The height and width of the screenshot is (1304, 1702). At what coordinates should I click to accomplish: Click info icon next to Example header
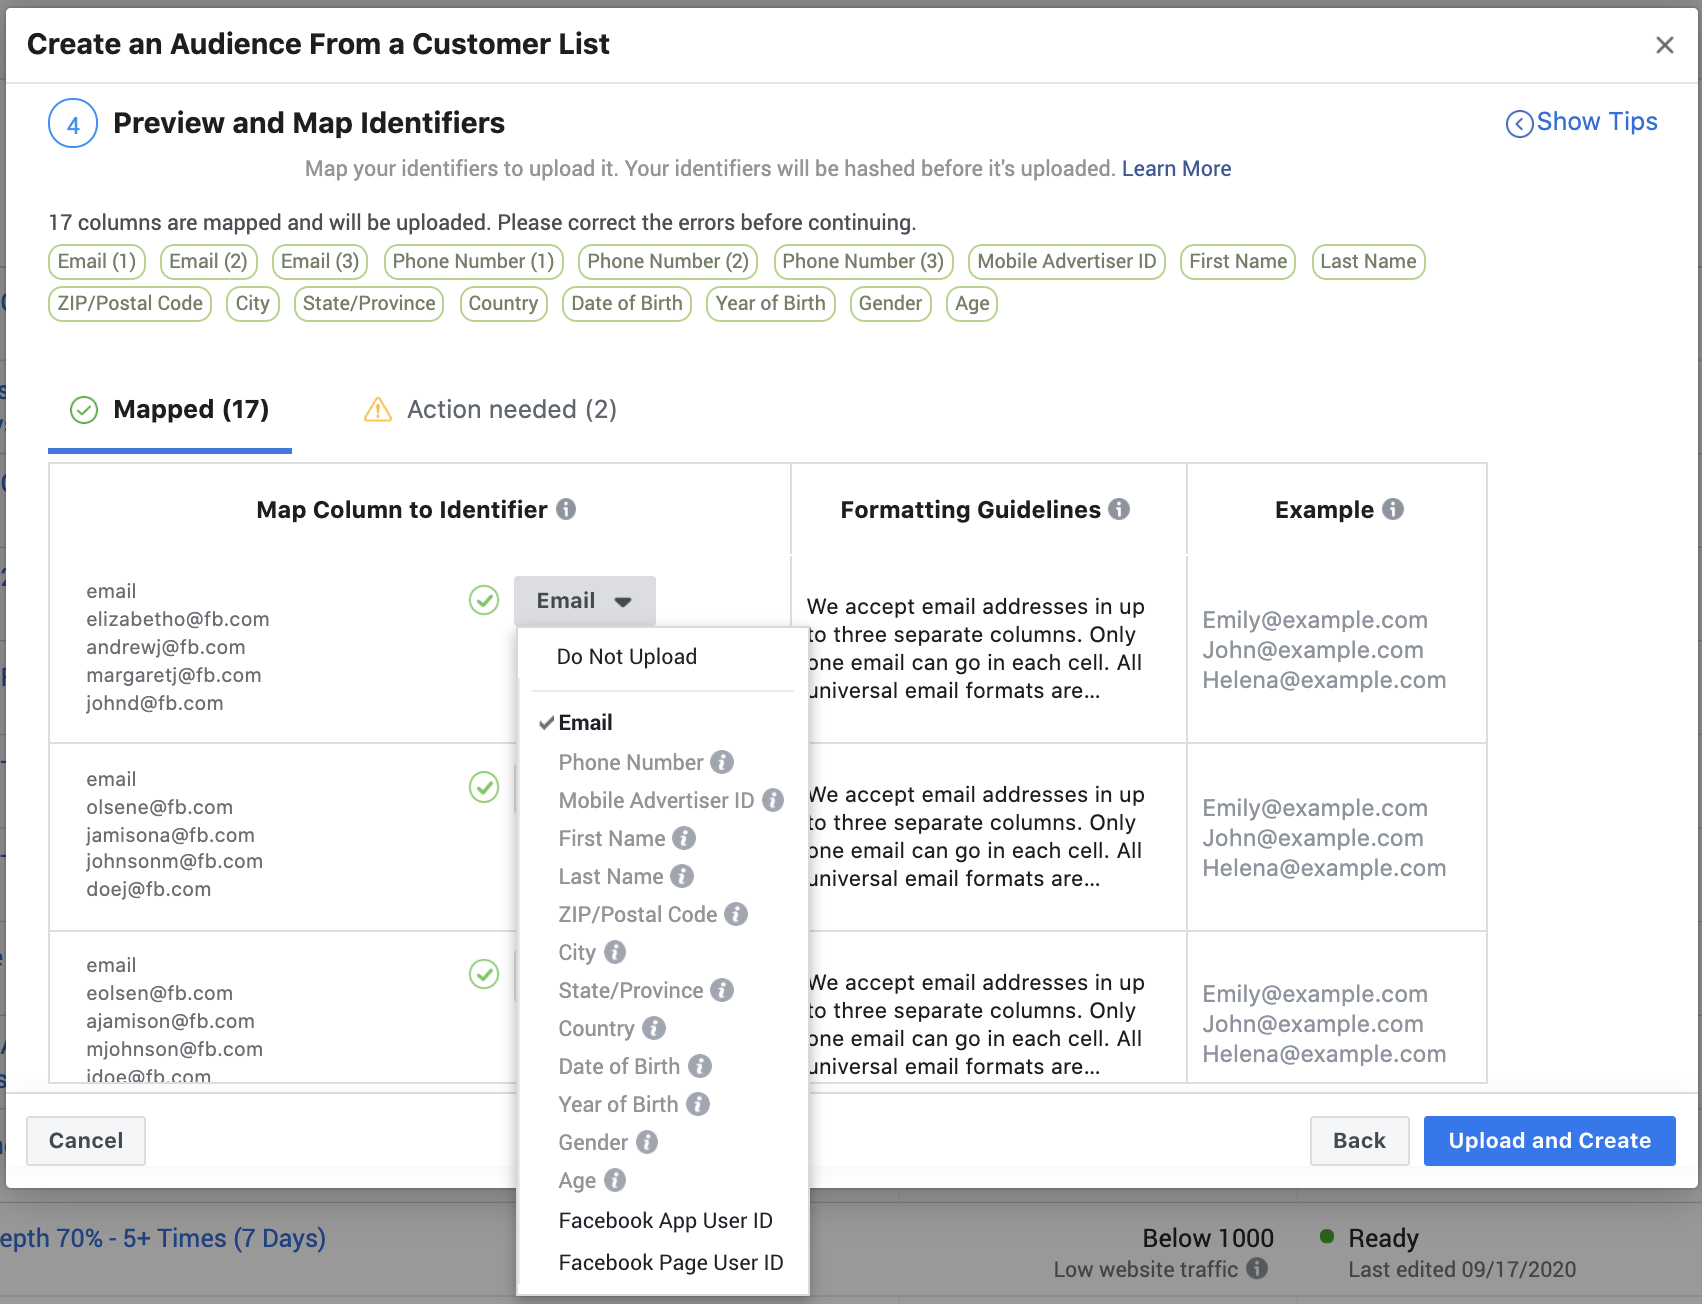[1393, 509]
